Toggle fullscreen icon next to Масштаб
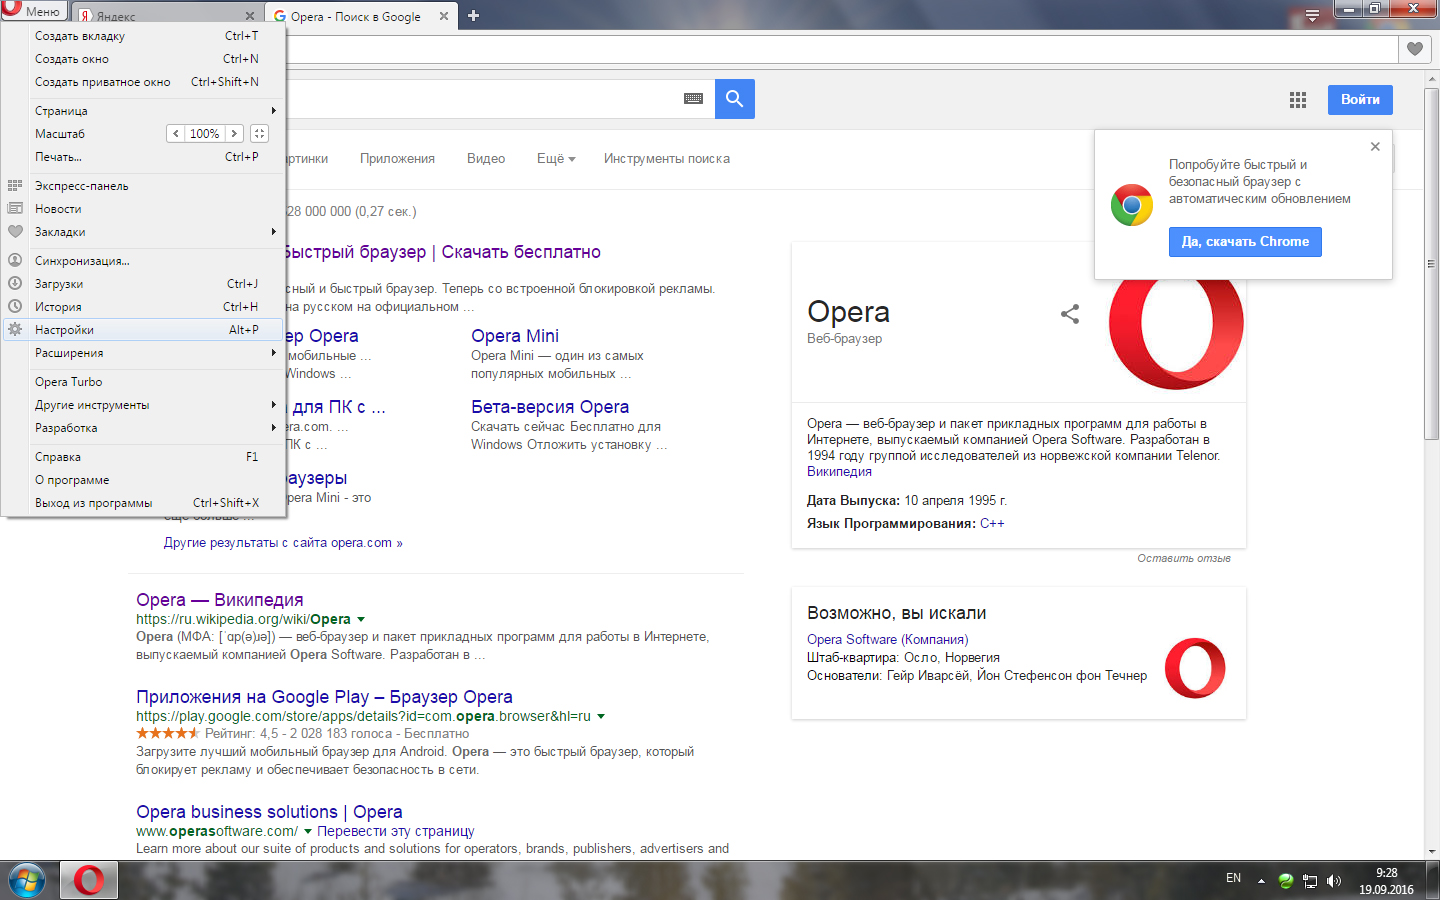 click(259, 133)
